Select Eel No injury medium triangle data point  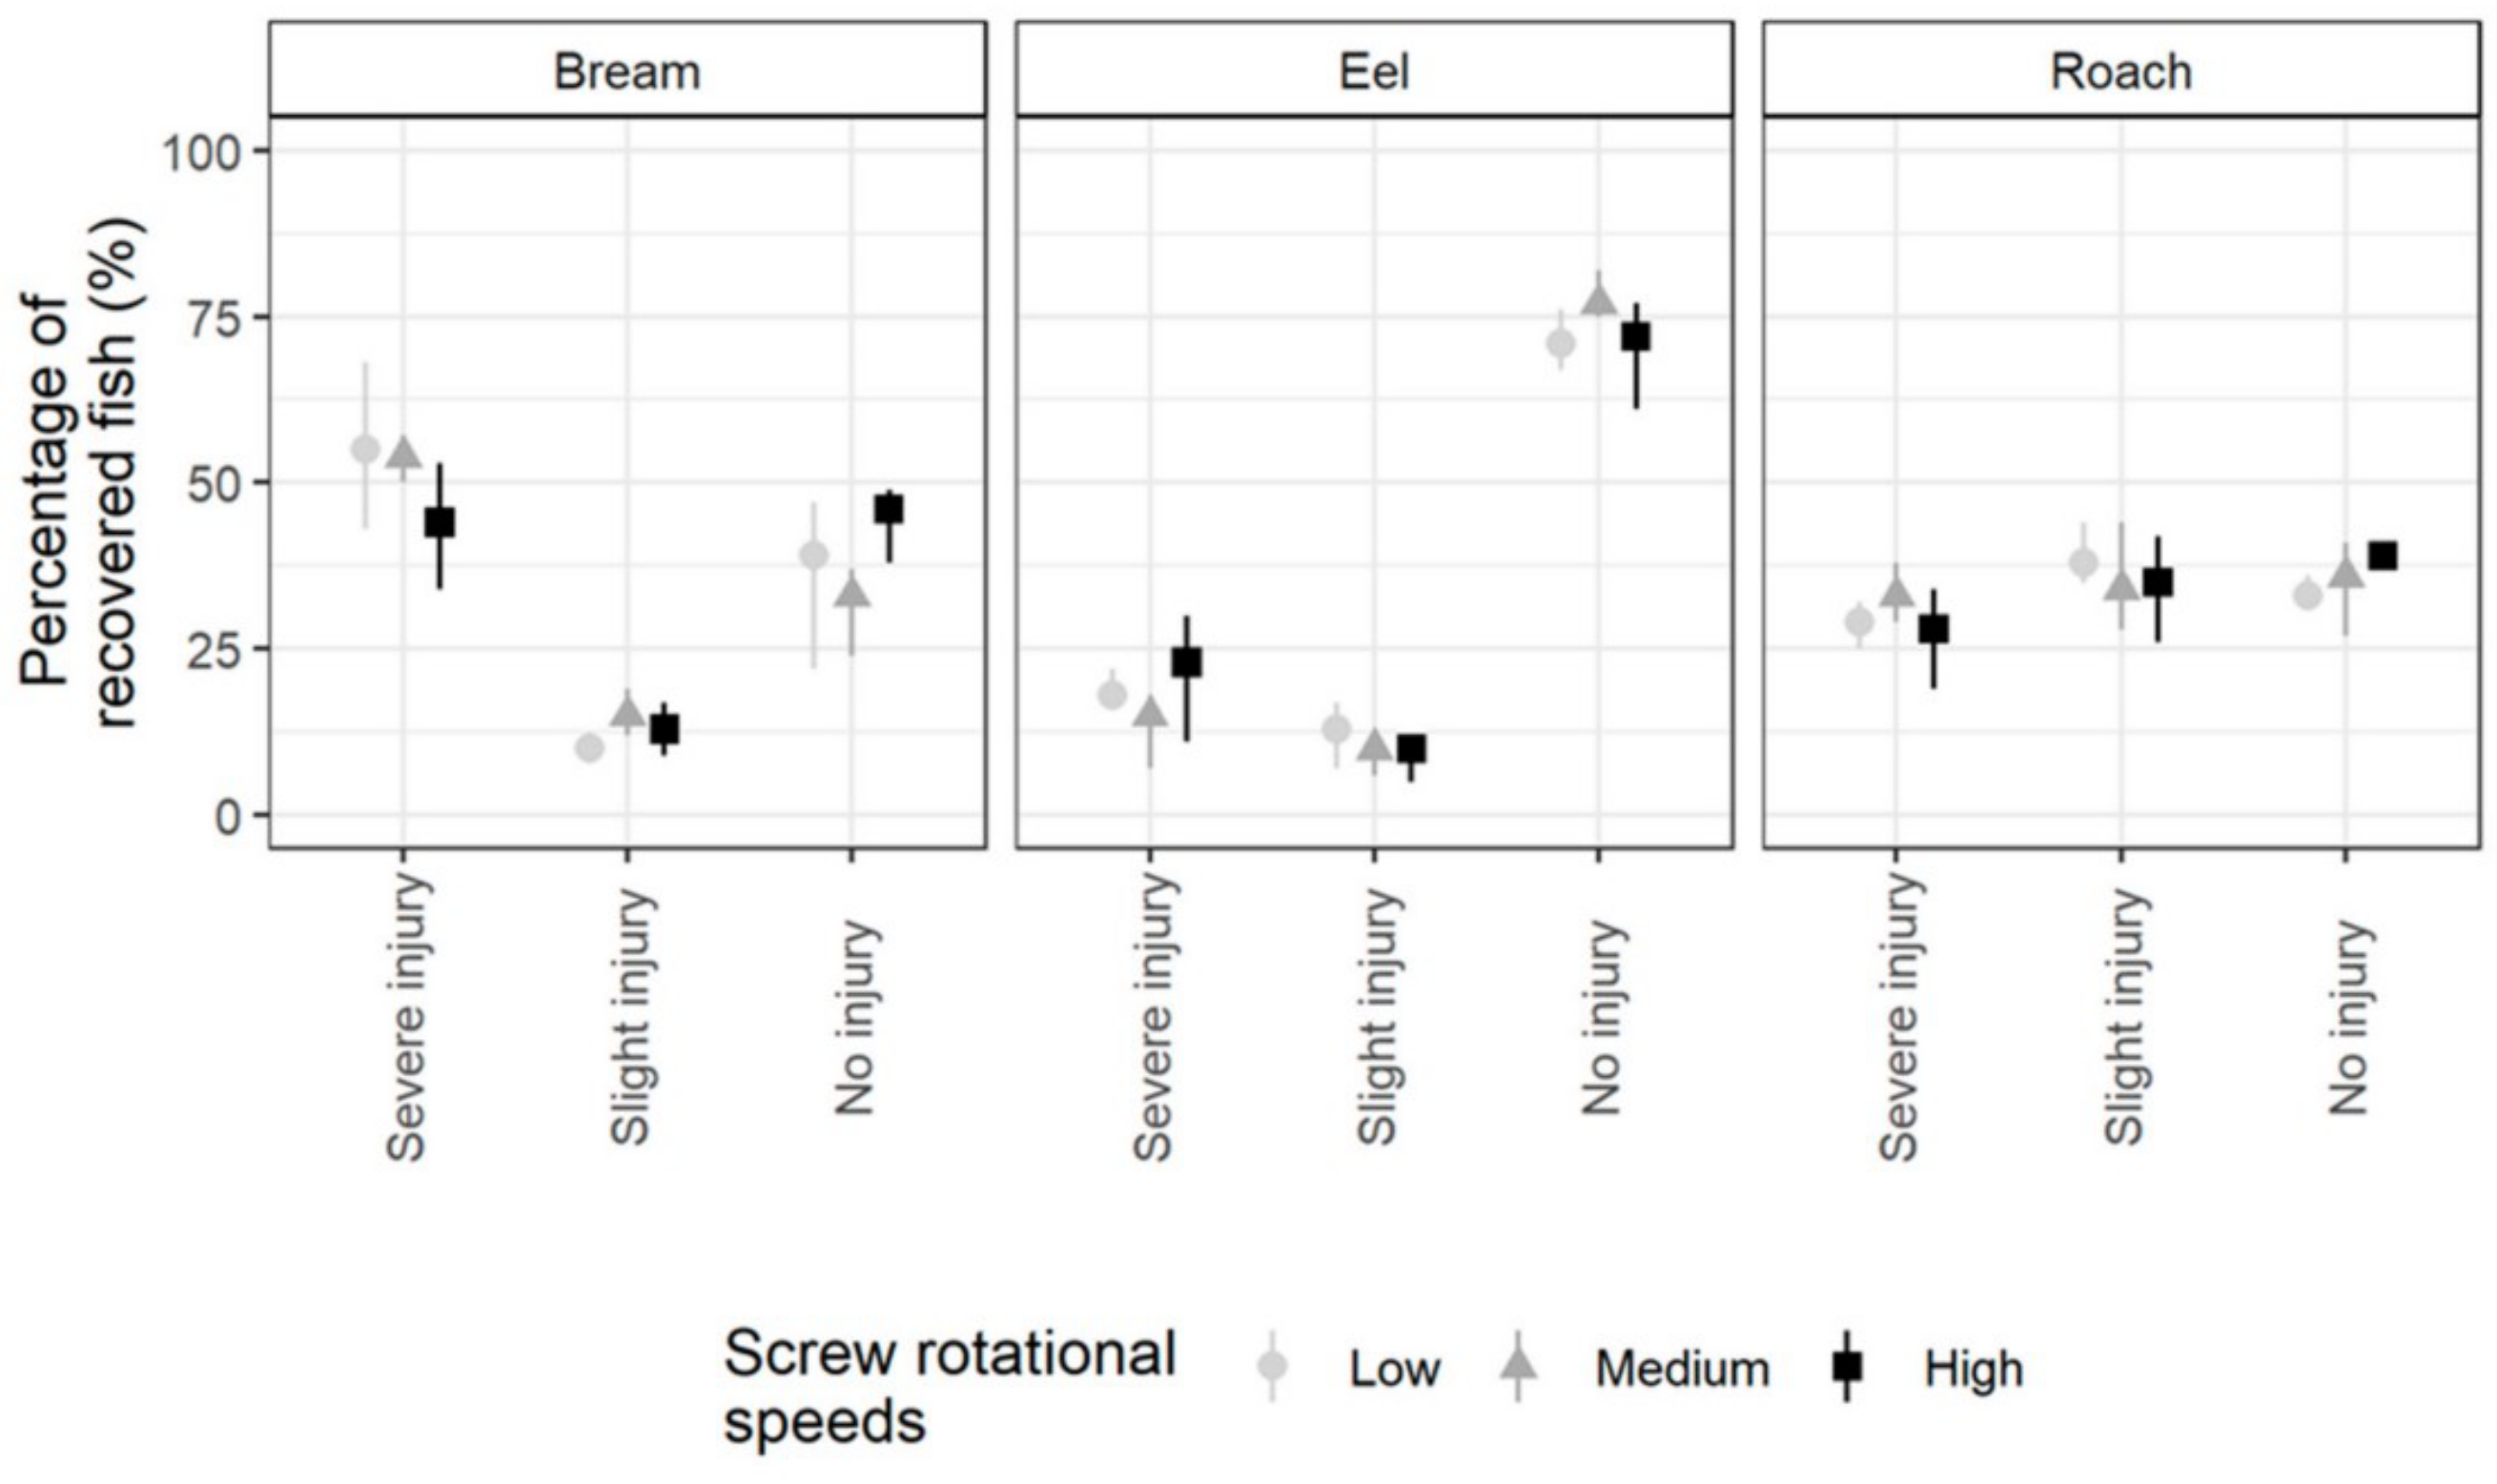(1598, 299)
